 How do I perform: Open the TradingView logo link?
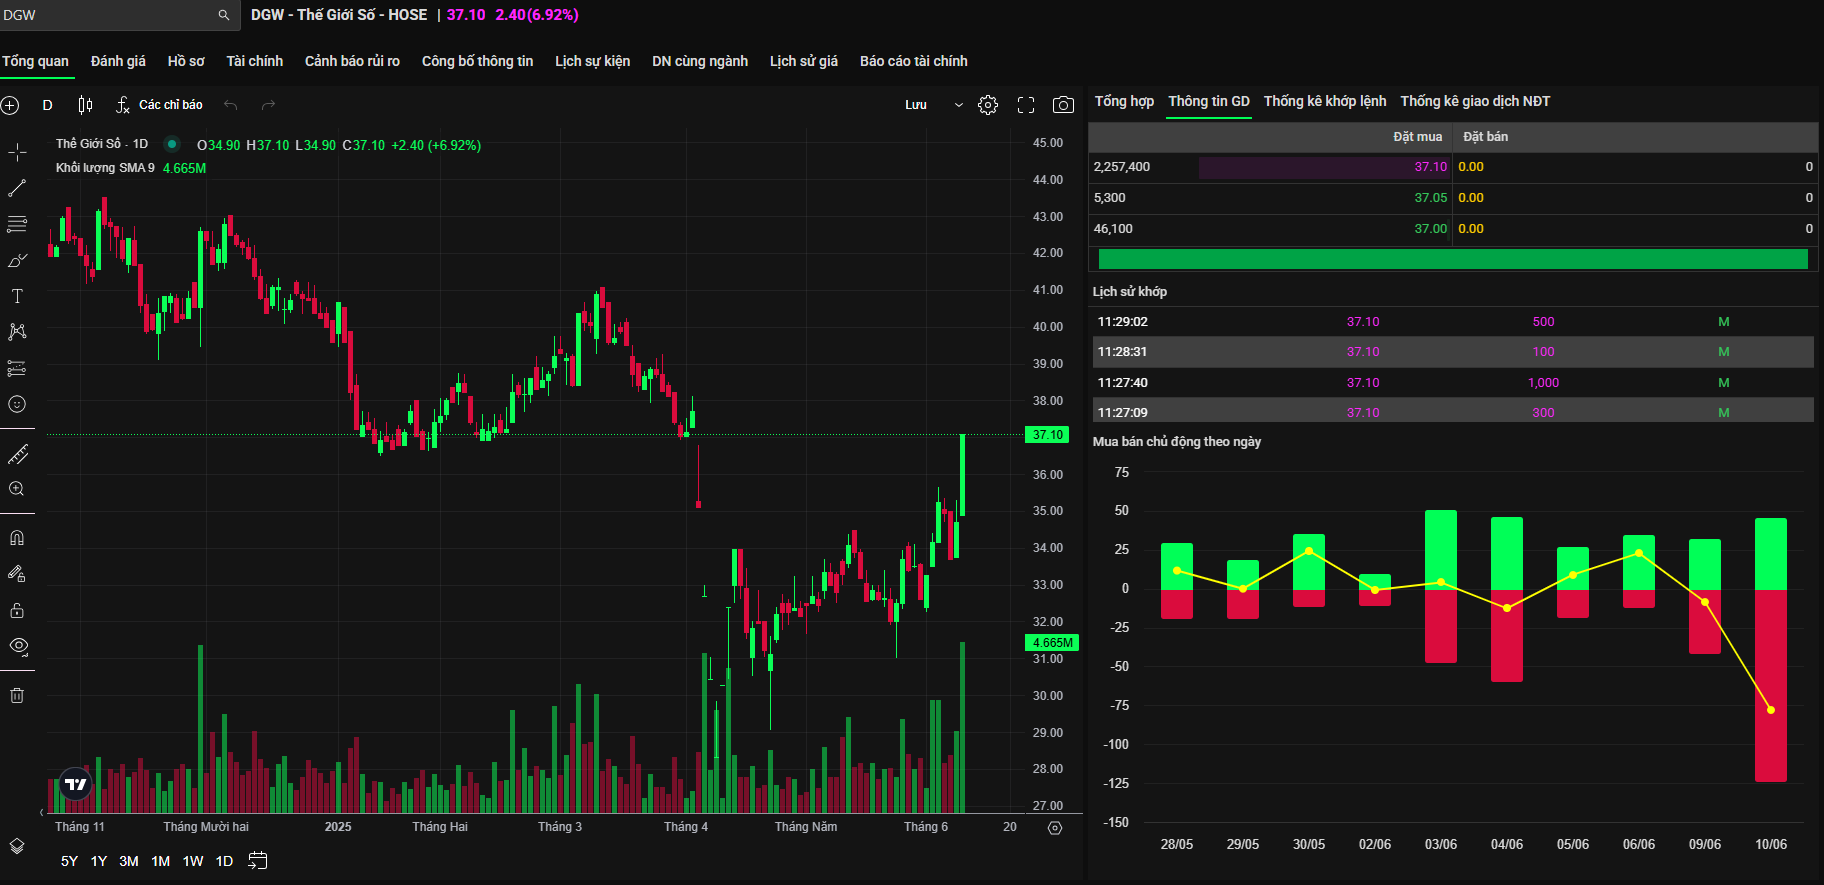[76, 784]
